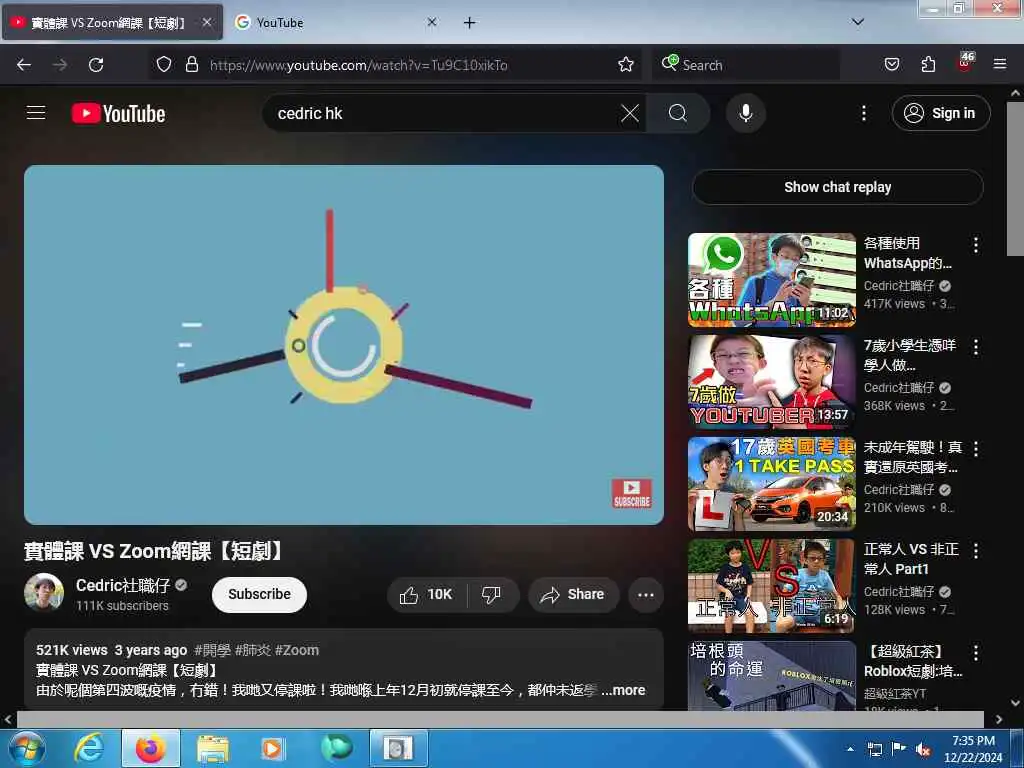This screenshot has height=768, width=1024.
Task: Open the Windows Start button
Action: 26,748
